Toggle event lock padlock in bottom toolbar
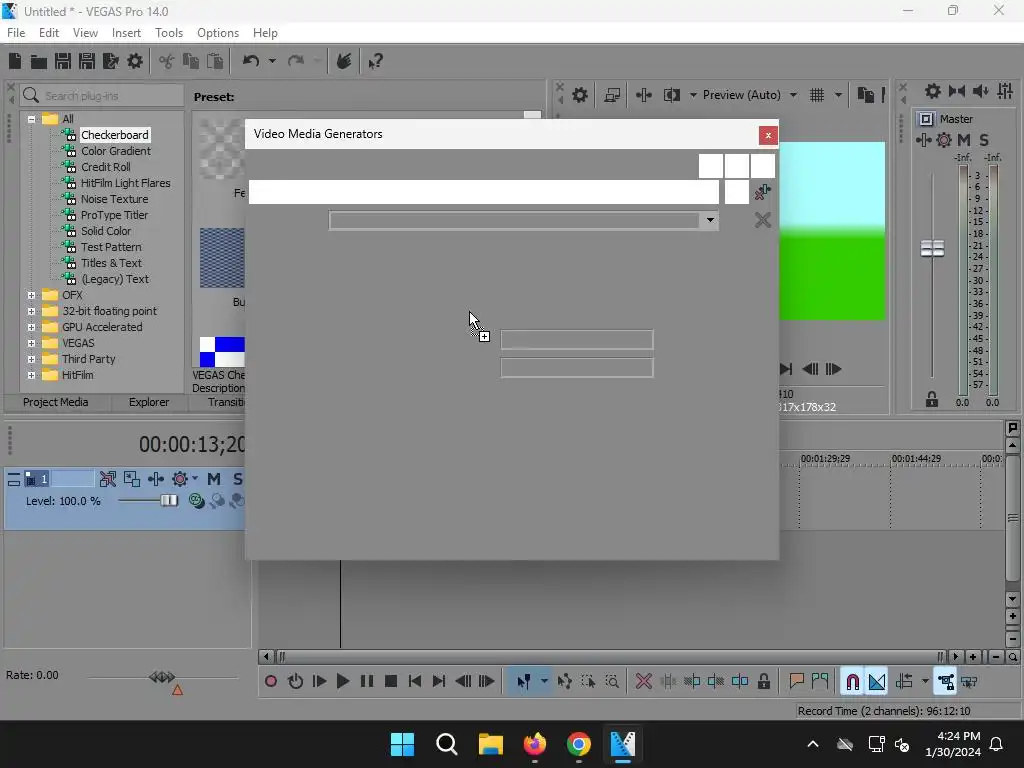 pyautogui.click(x=763, y=682)
